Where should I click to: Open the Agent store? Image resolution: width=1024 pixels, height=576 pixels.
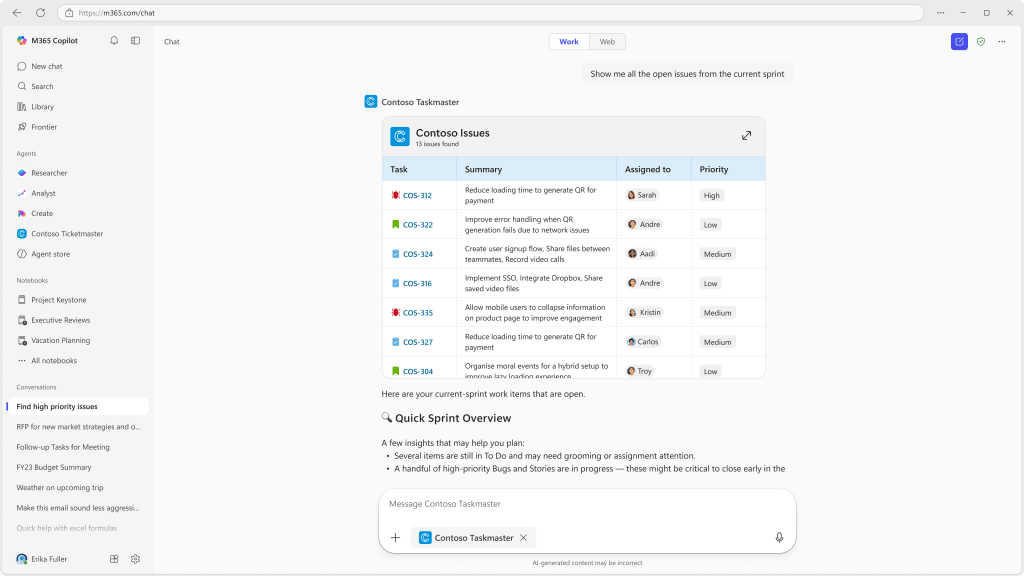click(x=50, y=254)
